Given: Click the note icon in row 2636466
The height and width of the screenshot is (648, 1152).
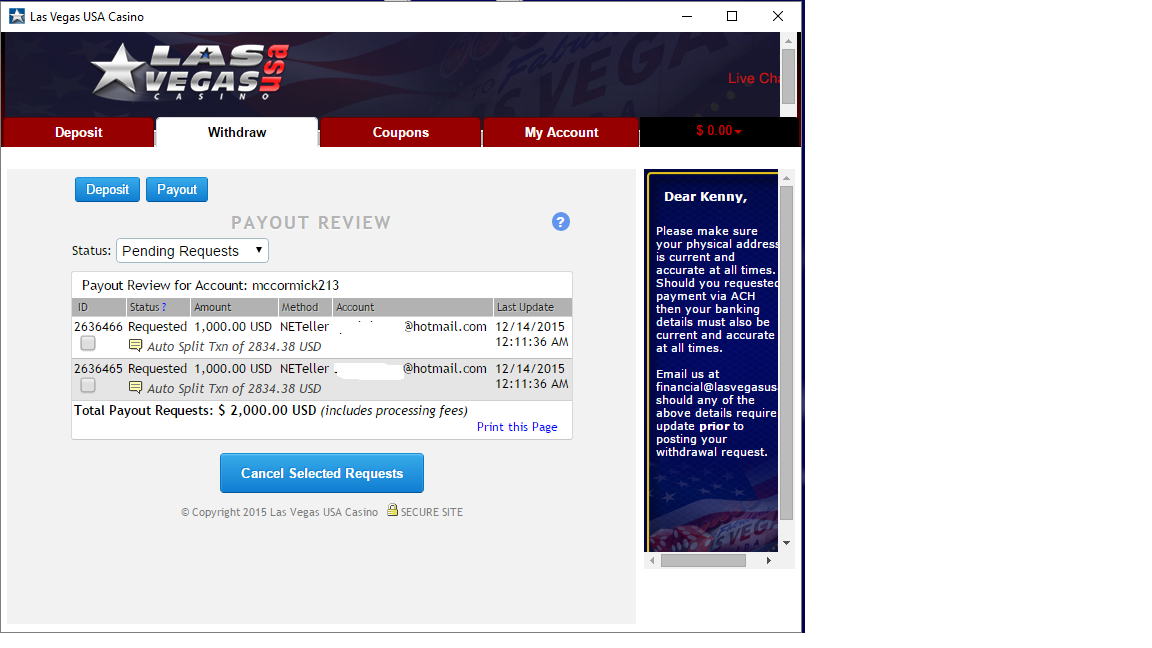Looking at the screenshot, I should [x=135, y=345].
